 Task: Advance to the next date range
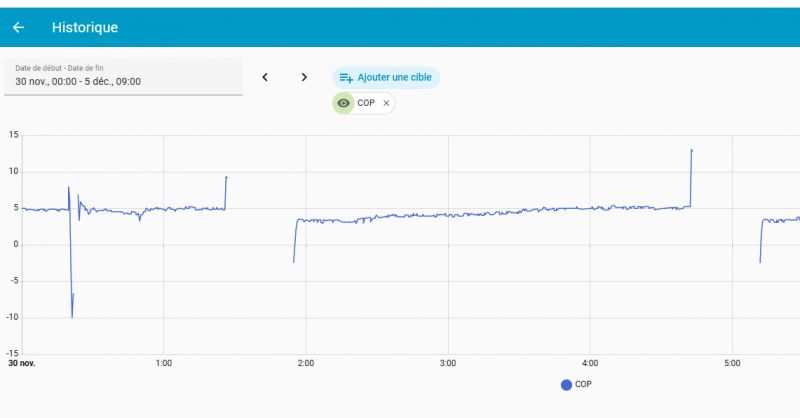(x=304, y=77)
